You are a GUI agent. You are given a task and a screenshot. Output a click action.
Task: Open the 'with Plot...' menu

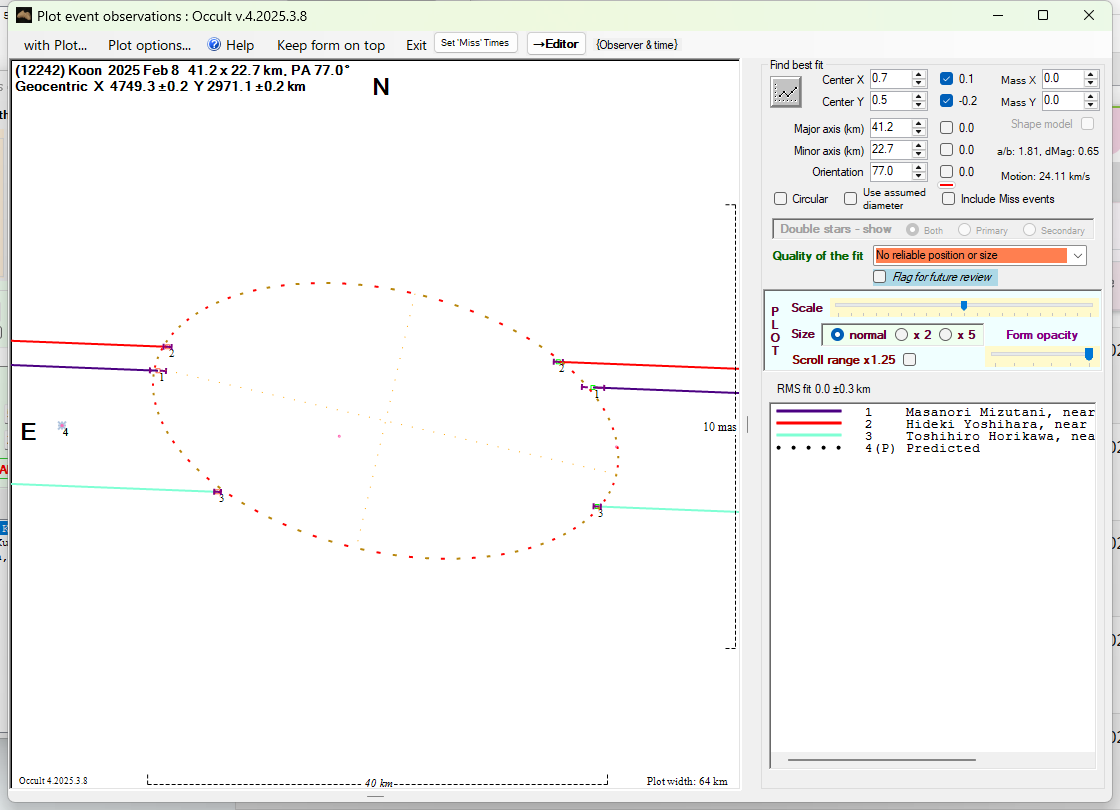[x=55, y=45]
